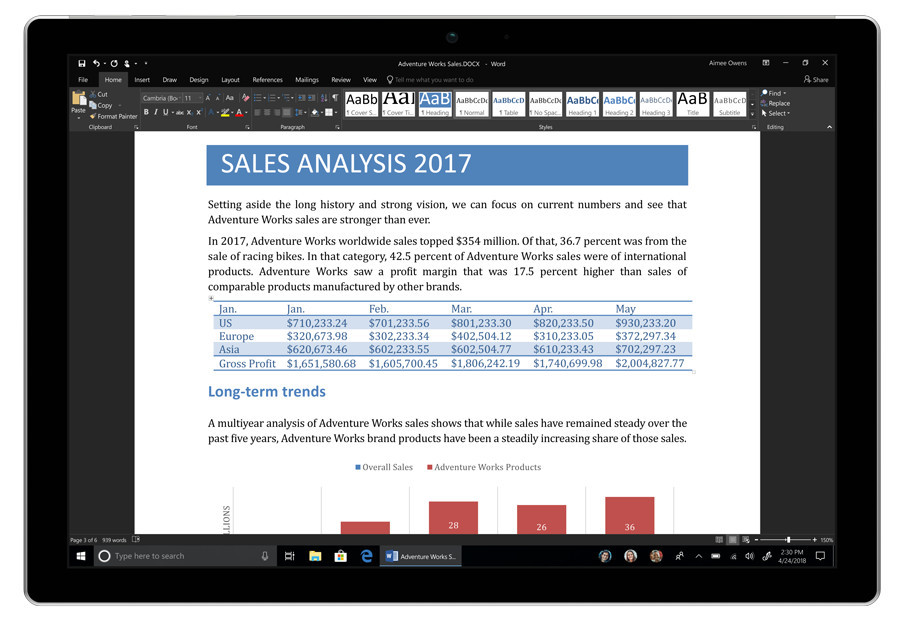Open the Change Case (Aa) dropdown
Viewport: 900px width, 622px height.
point(230,98)
